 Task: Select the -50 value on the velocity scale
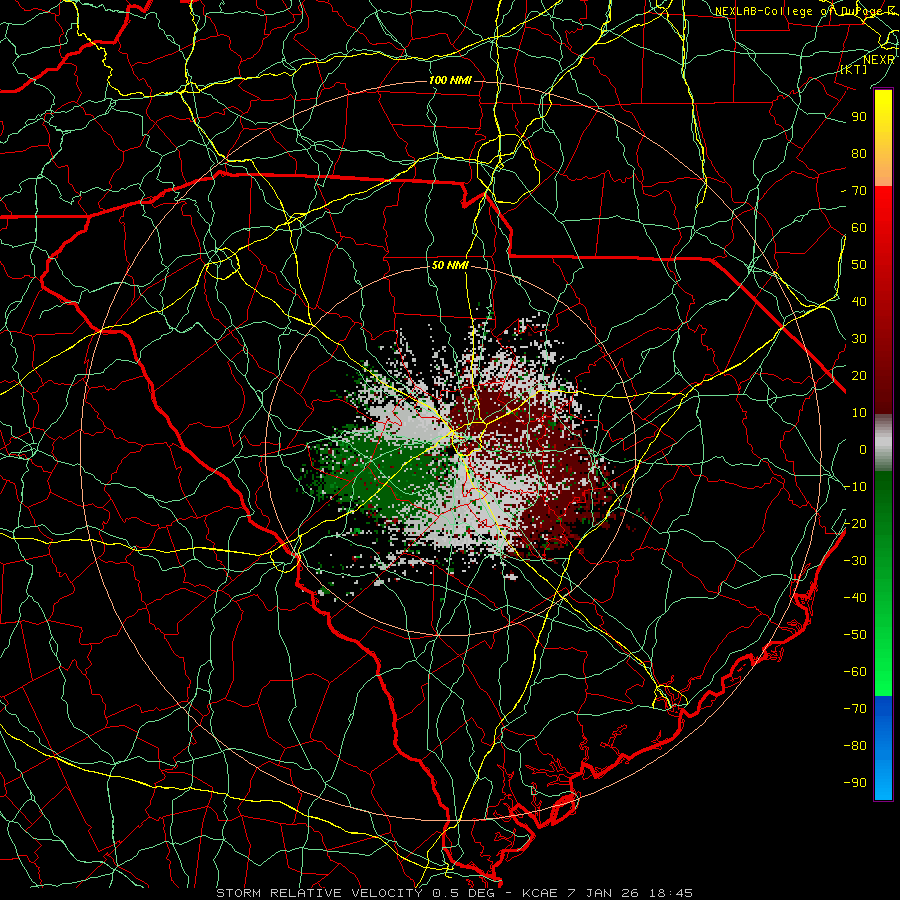[855, 635]
